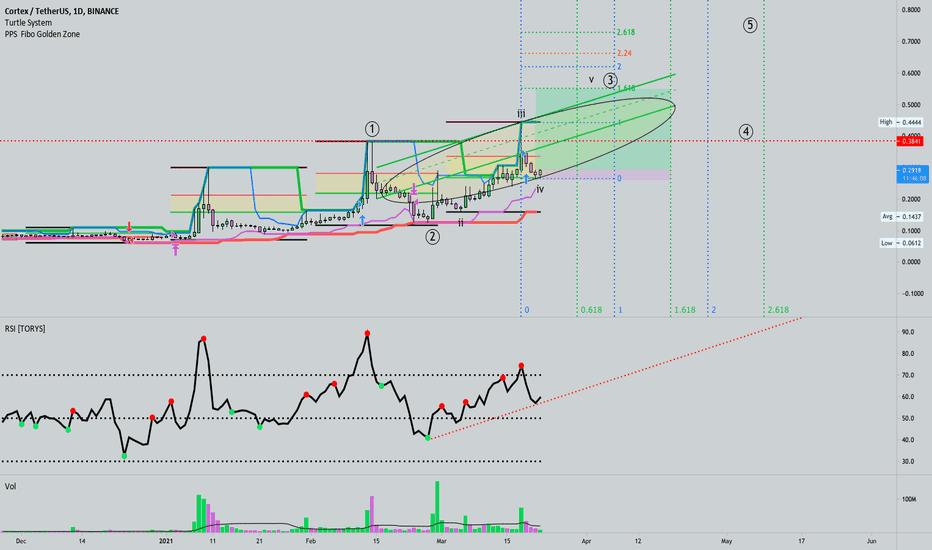Click the sub-wave iii label
The width and height of the screenshot is (932, 550).
(521, 113)
